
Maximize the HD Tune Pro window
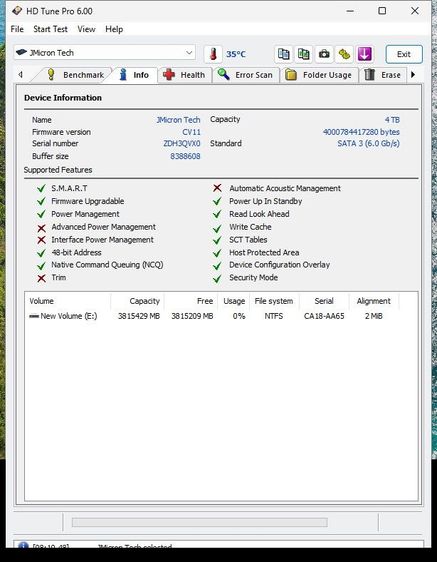[x=382, y=11]
